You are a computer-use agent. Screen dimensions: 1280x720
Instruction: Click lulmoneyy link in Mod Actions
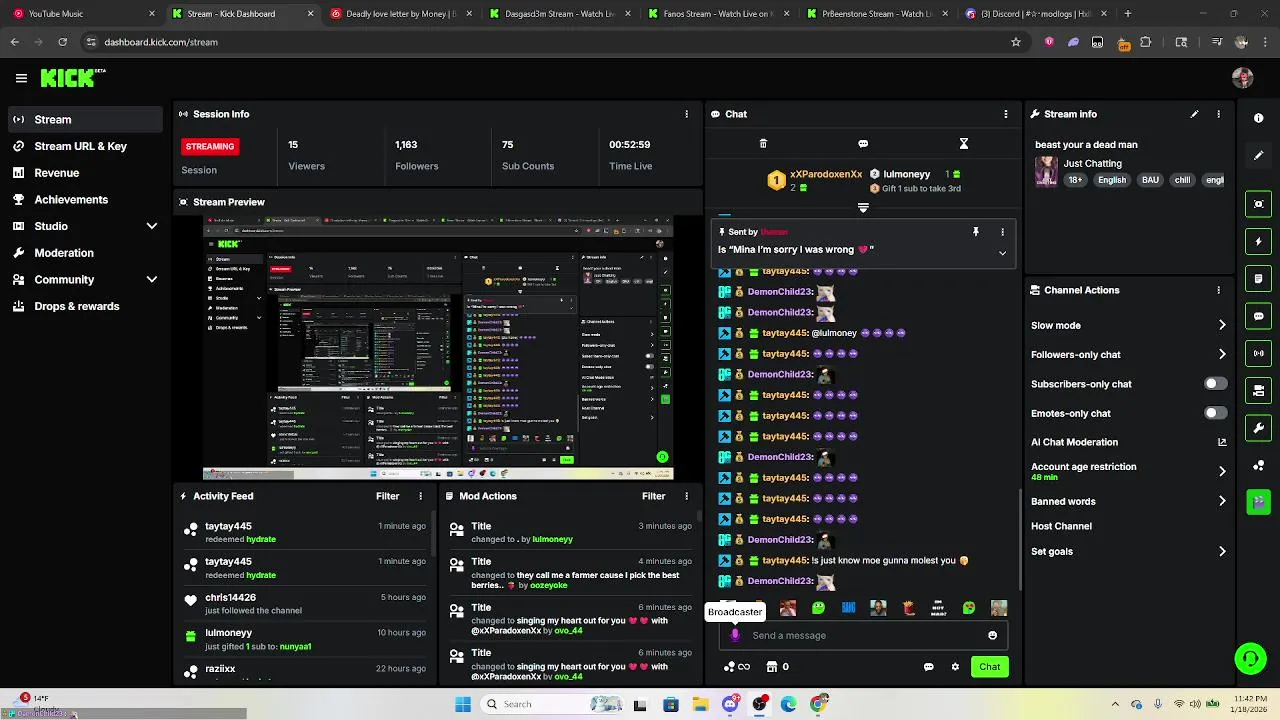pos(552,539)
